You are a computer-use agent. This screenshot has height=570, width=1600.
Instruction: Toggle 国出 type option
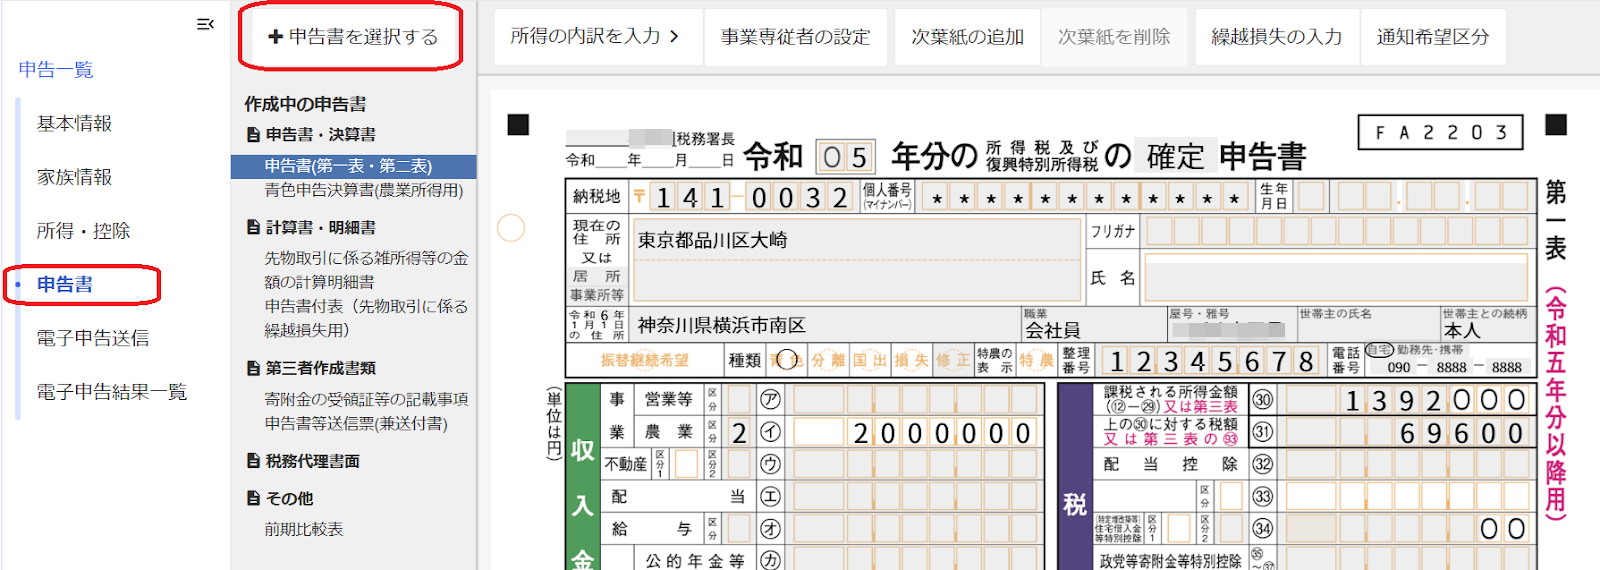point(870,360)
